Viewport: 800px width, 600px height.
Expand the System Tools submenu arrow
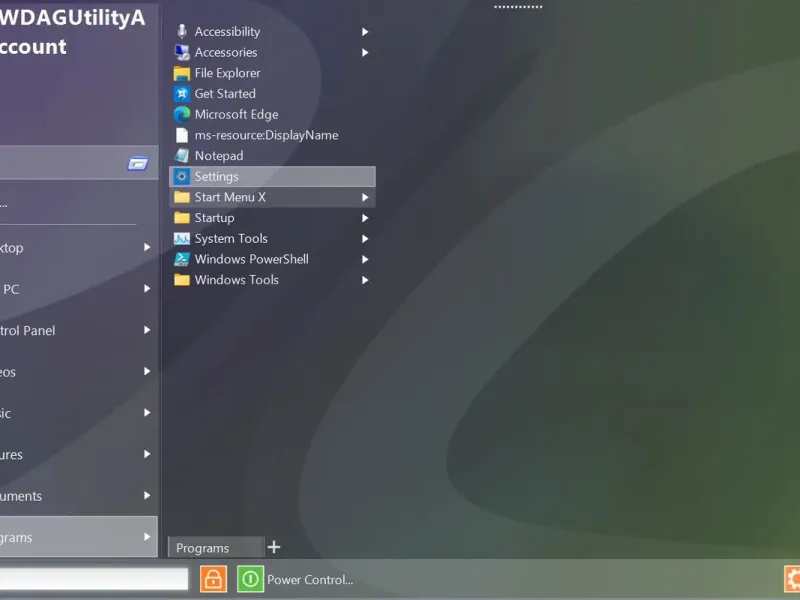pos(365,238)
